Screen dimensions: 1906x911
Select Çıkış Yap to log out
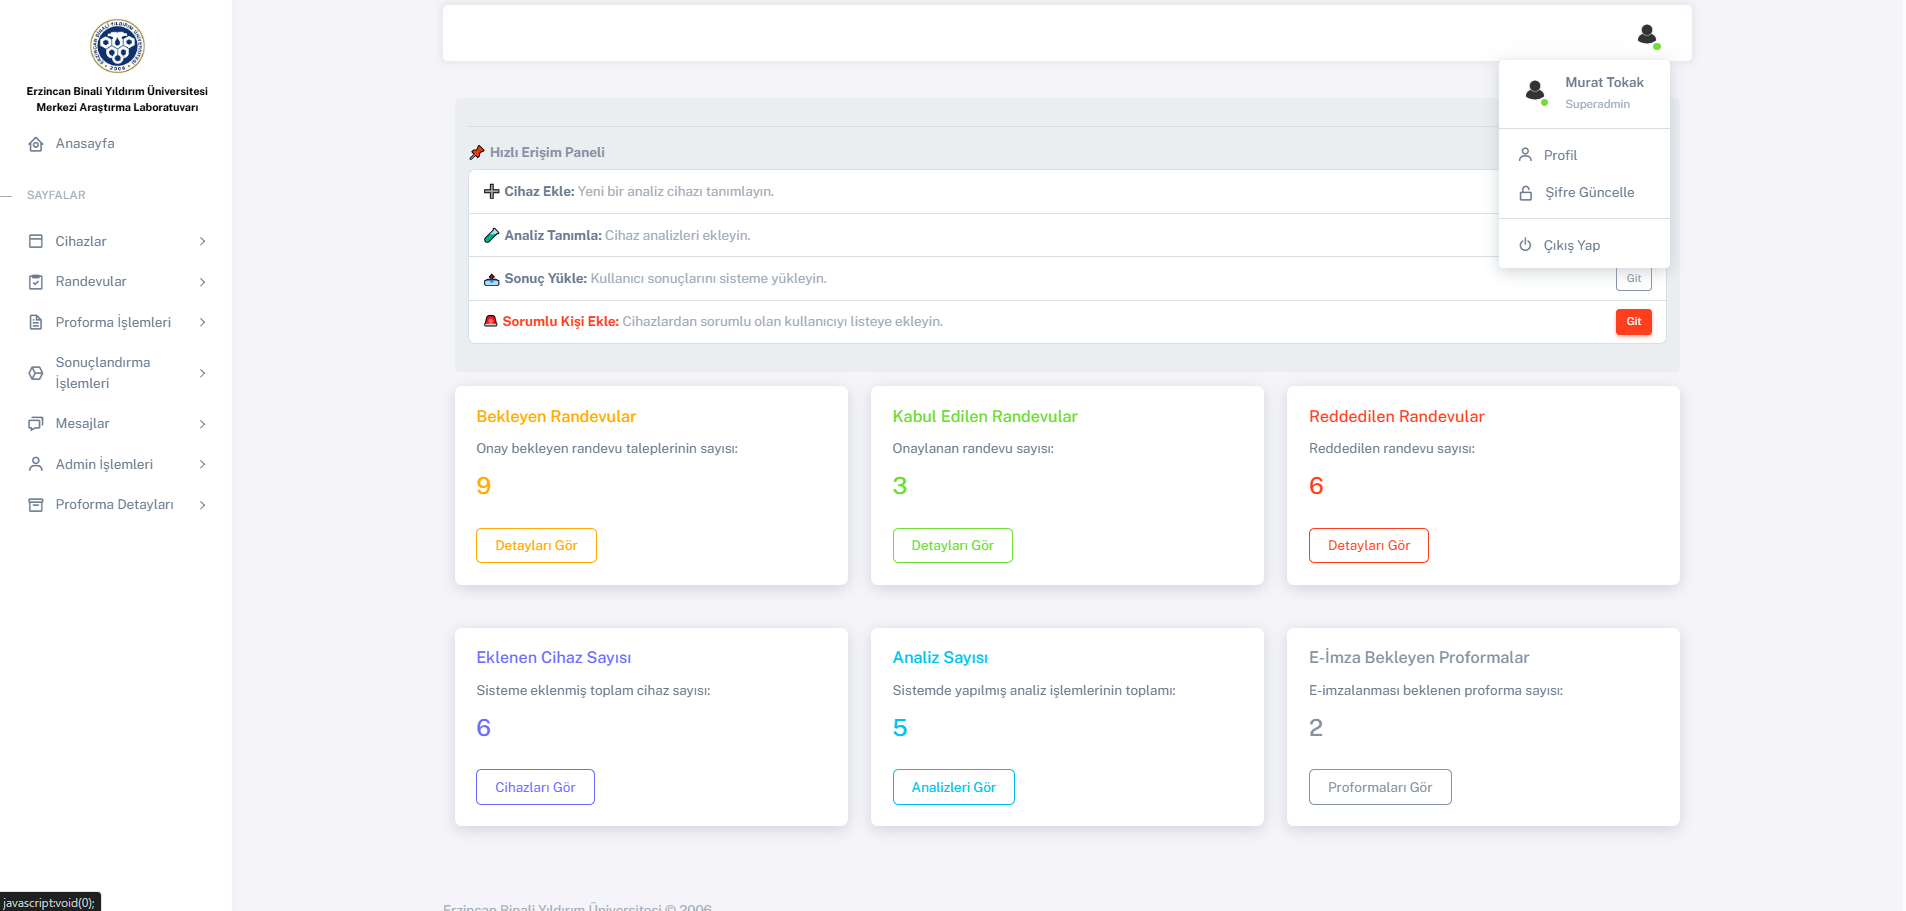coord(1571,245)
